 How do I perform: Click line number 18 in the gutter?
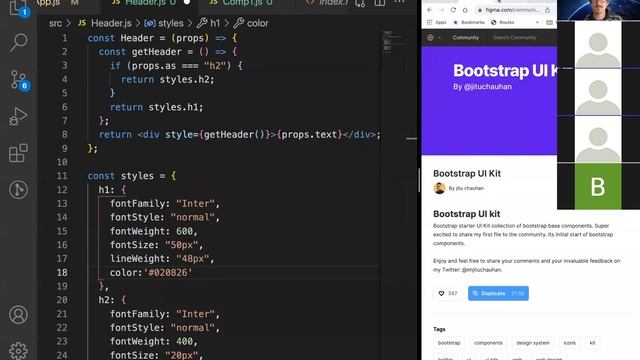pyautogui.click(x=62, y=273)
